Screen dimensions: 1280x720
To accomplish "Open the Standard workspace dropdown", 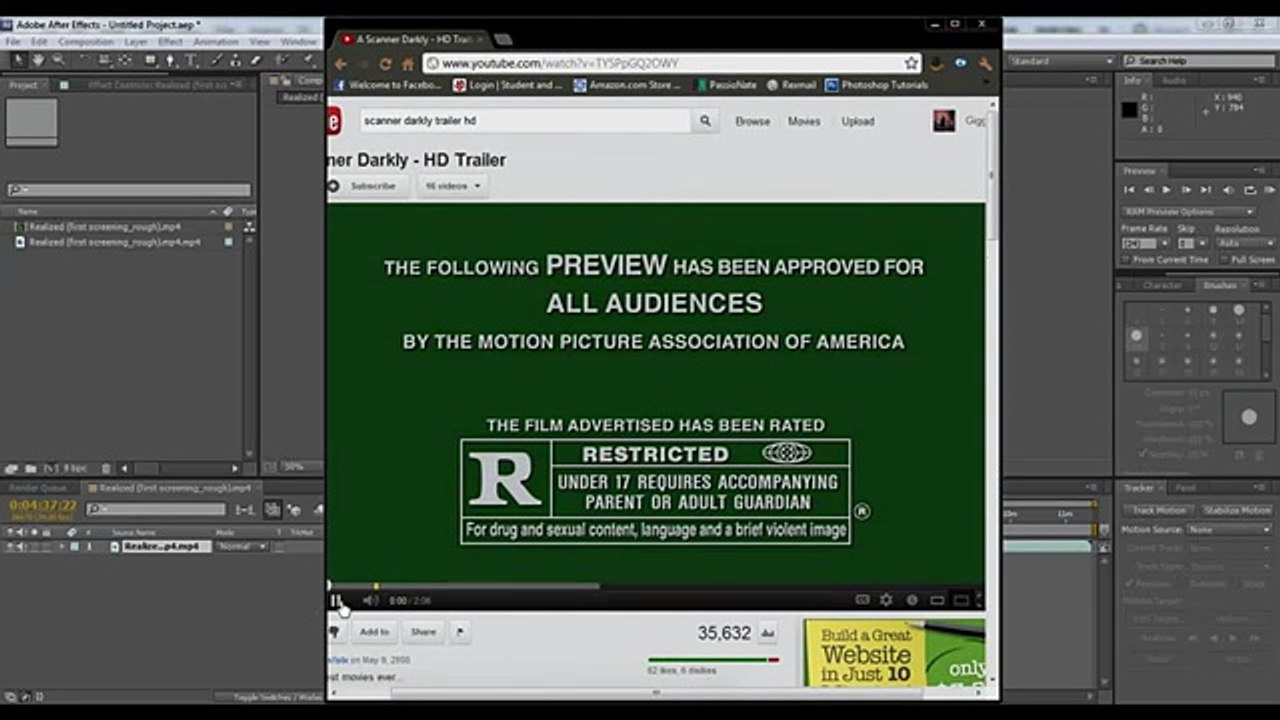I will (x=1061, y=61).
